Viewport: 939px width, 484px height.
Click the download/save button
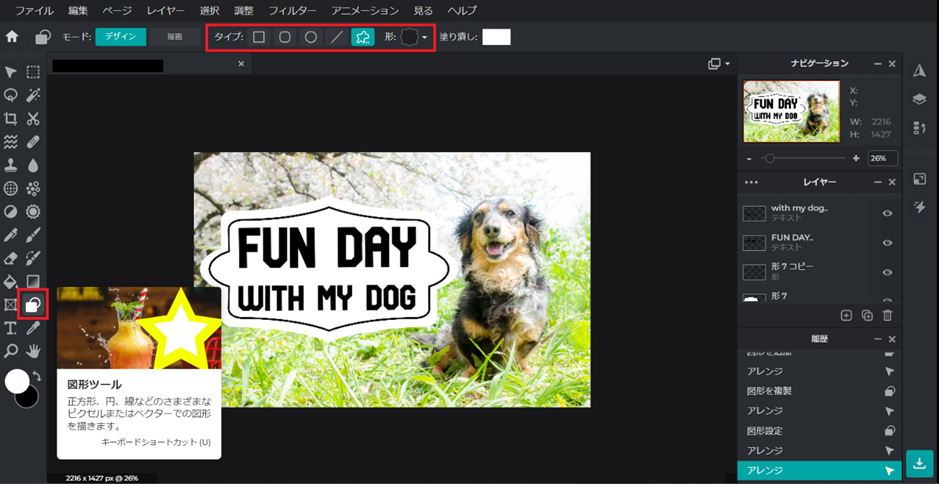[919, 464]
